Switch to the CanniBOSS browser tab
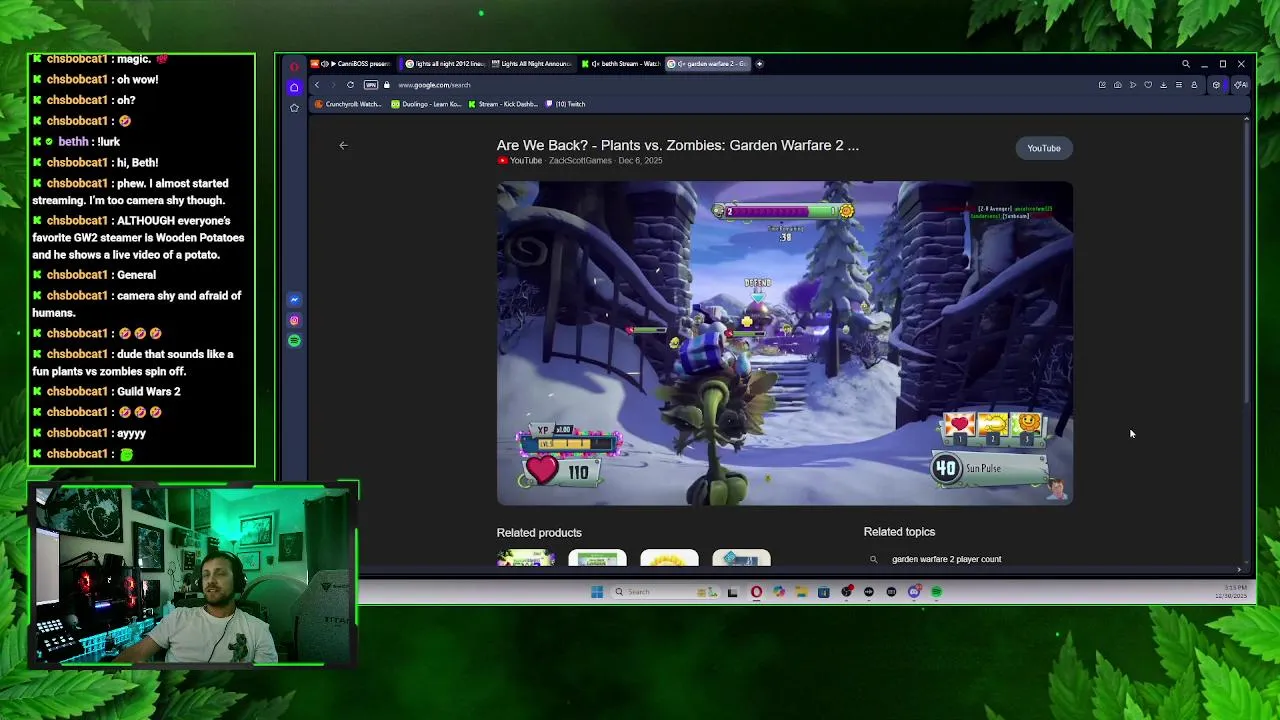The image size is (1280, 720). pos(350,64)
